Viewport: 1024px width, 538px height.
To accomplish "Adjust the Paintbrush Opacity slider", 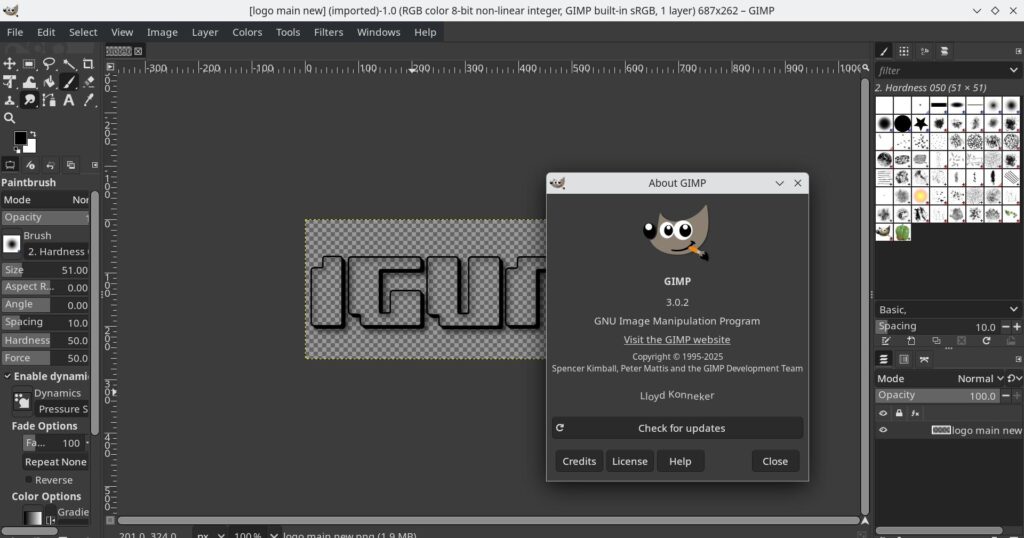I will 45,217.
